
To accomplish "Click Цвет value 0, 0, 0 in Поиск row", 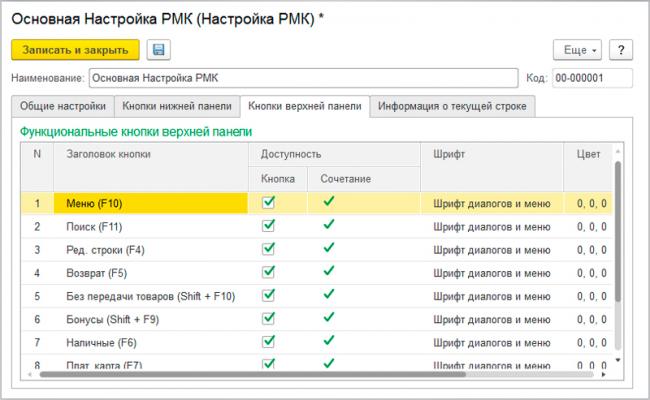I will tap(592, 227).
